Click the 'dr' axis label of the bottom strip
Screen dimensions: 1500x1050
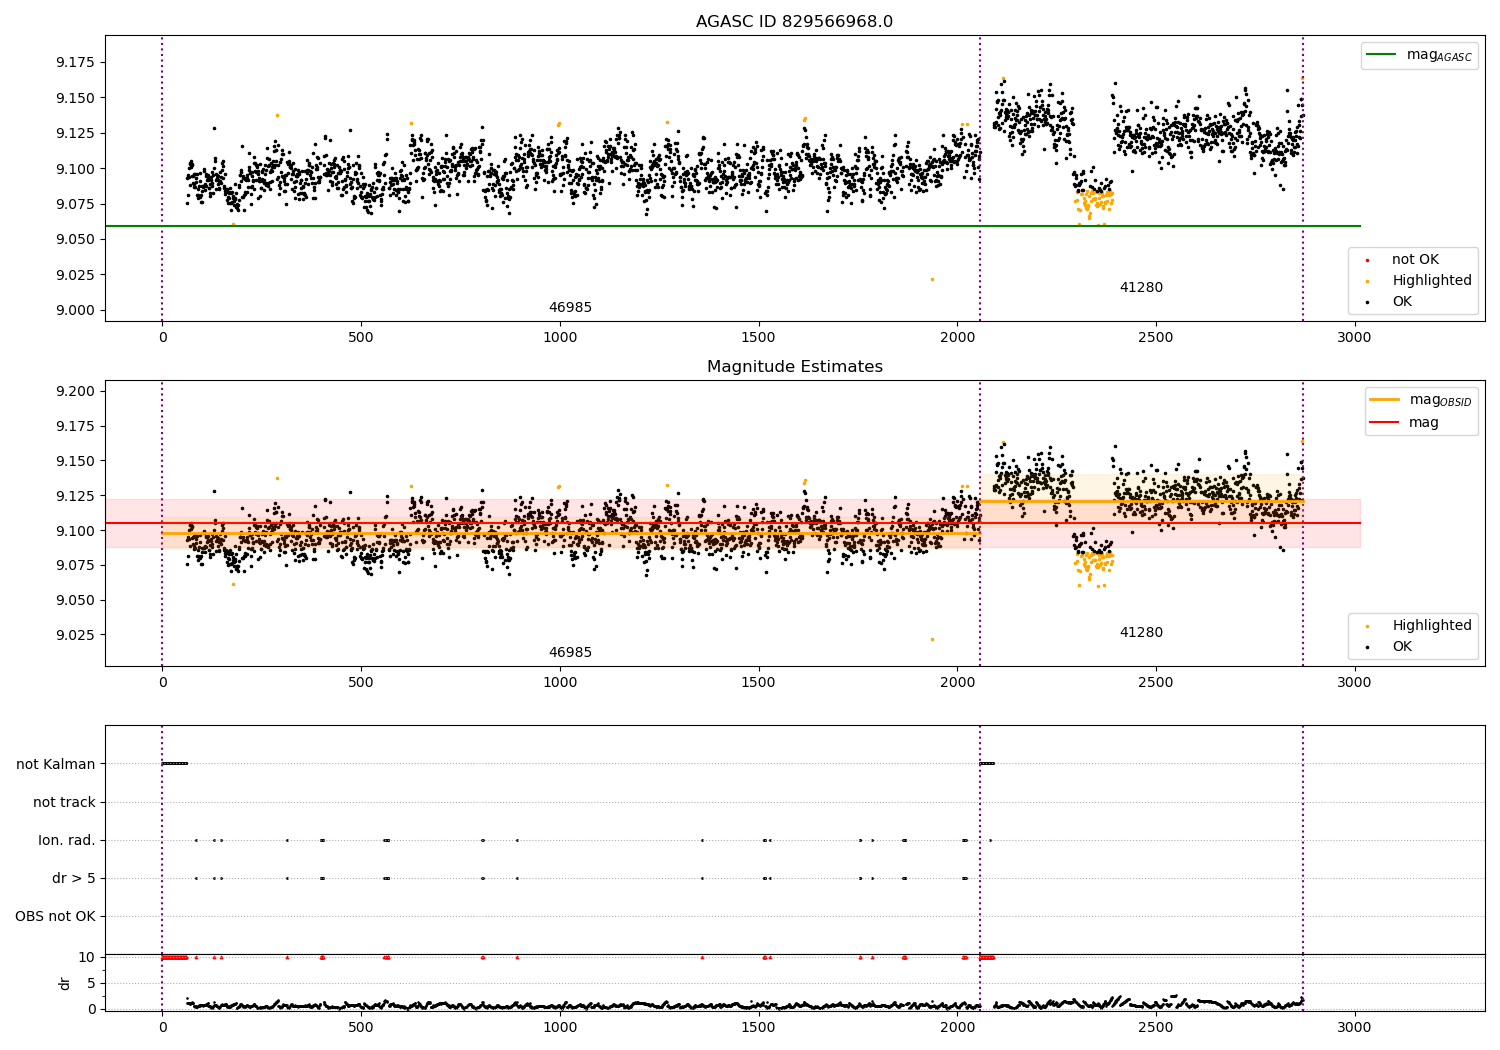click(x=65, y=983)
